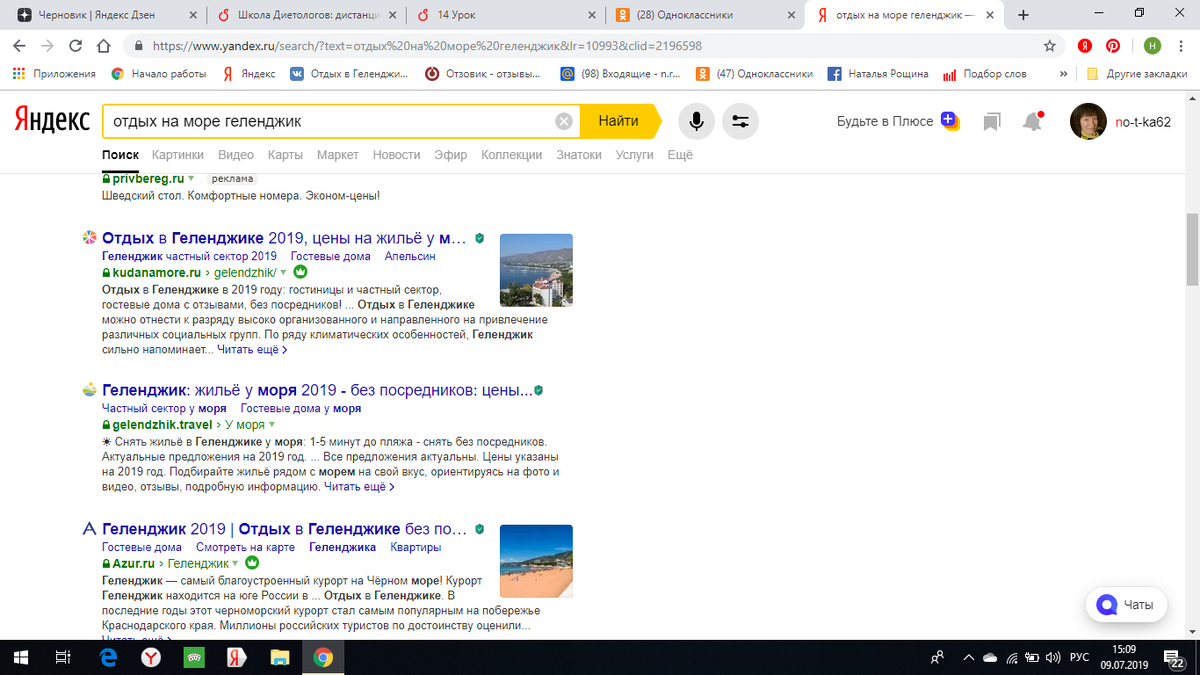Show hidden system tray icons
The image size is (1200, 675).
[x=967, y=657]
